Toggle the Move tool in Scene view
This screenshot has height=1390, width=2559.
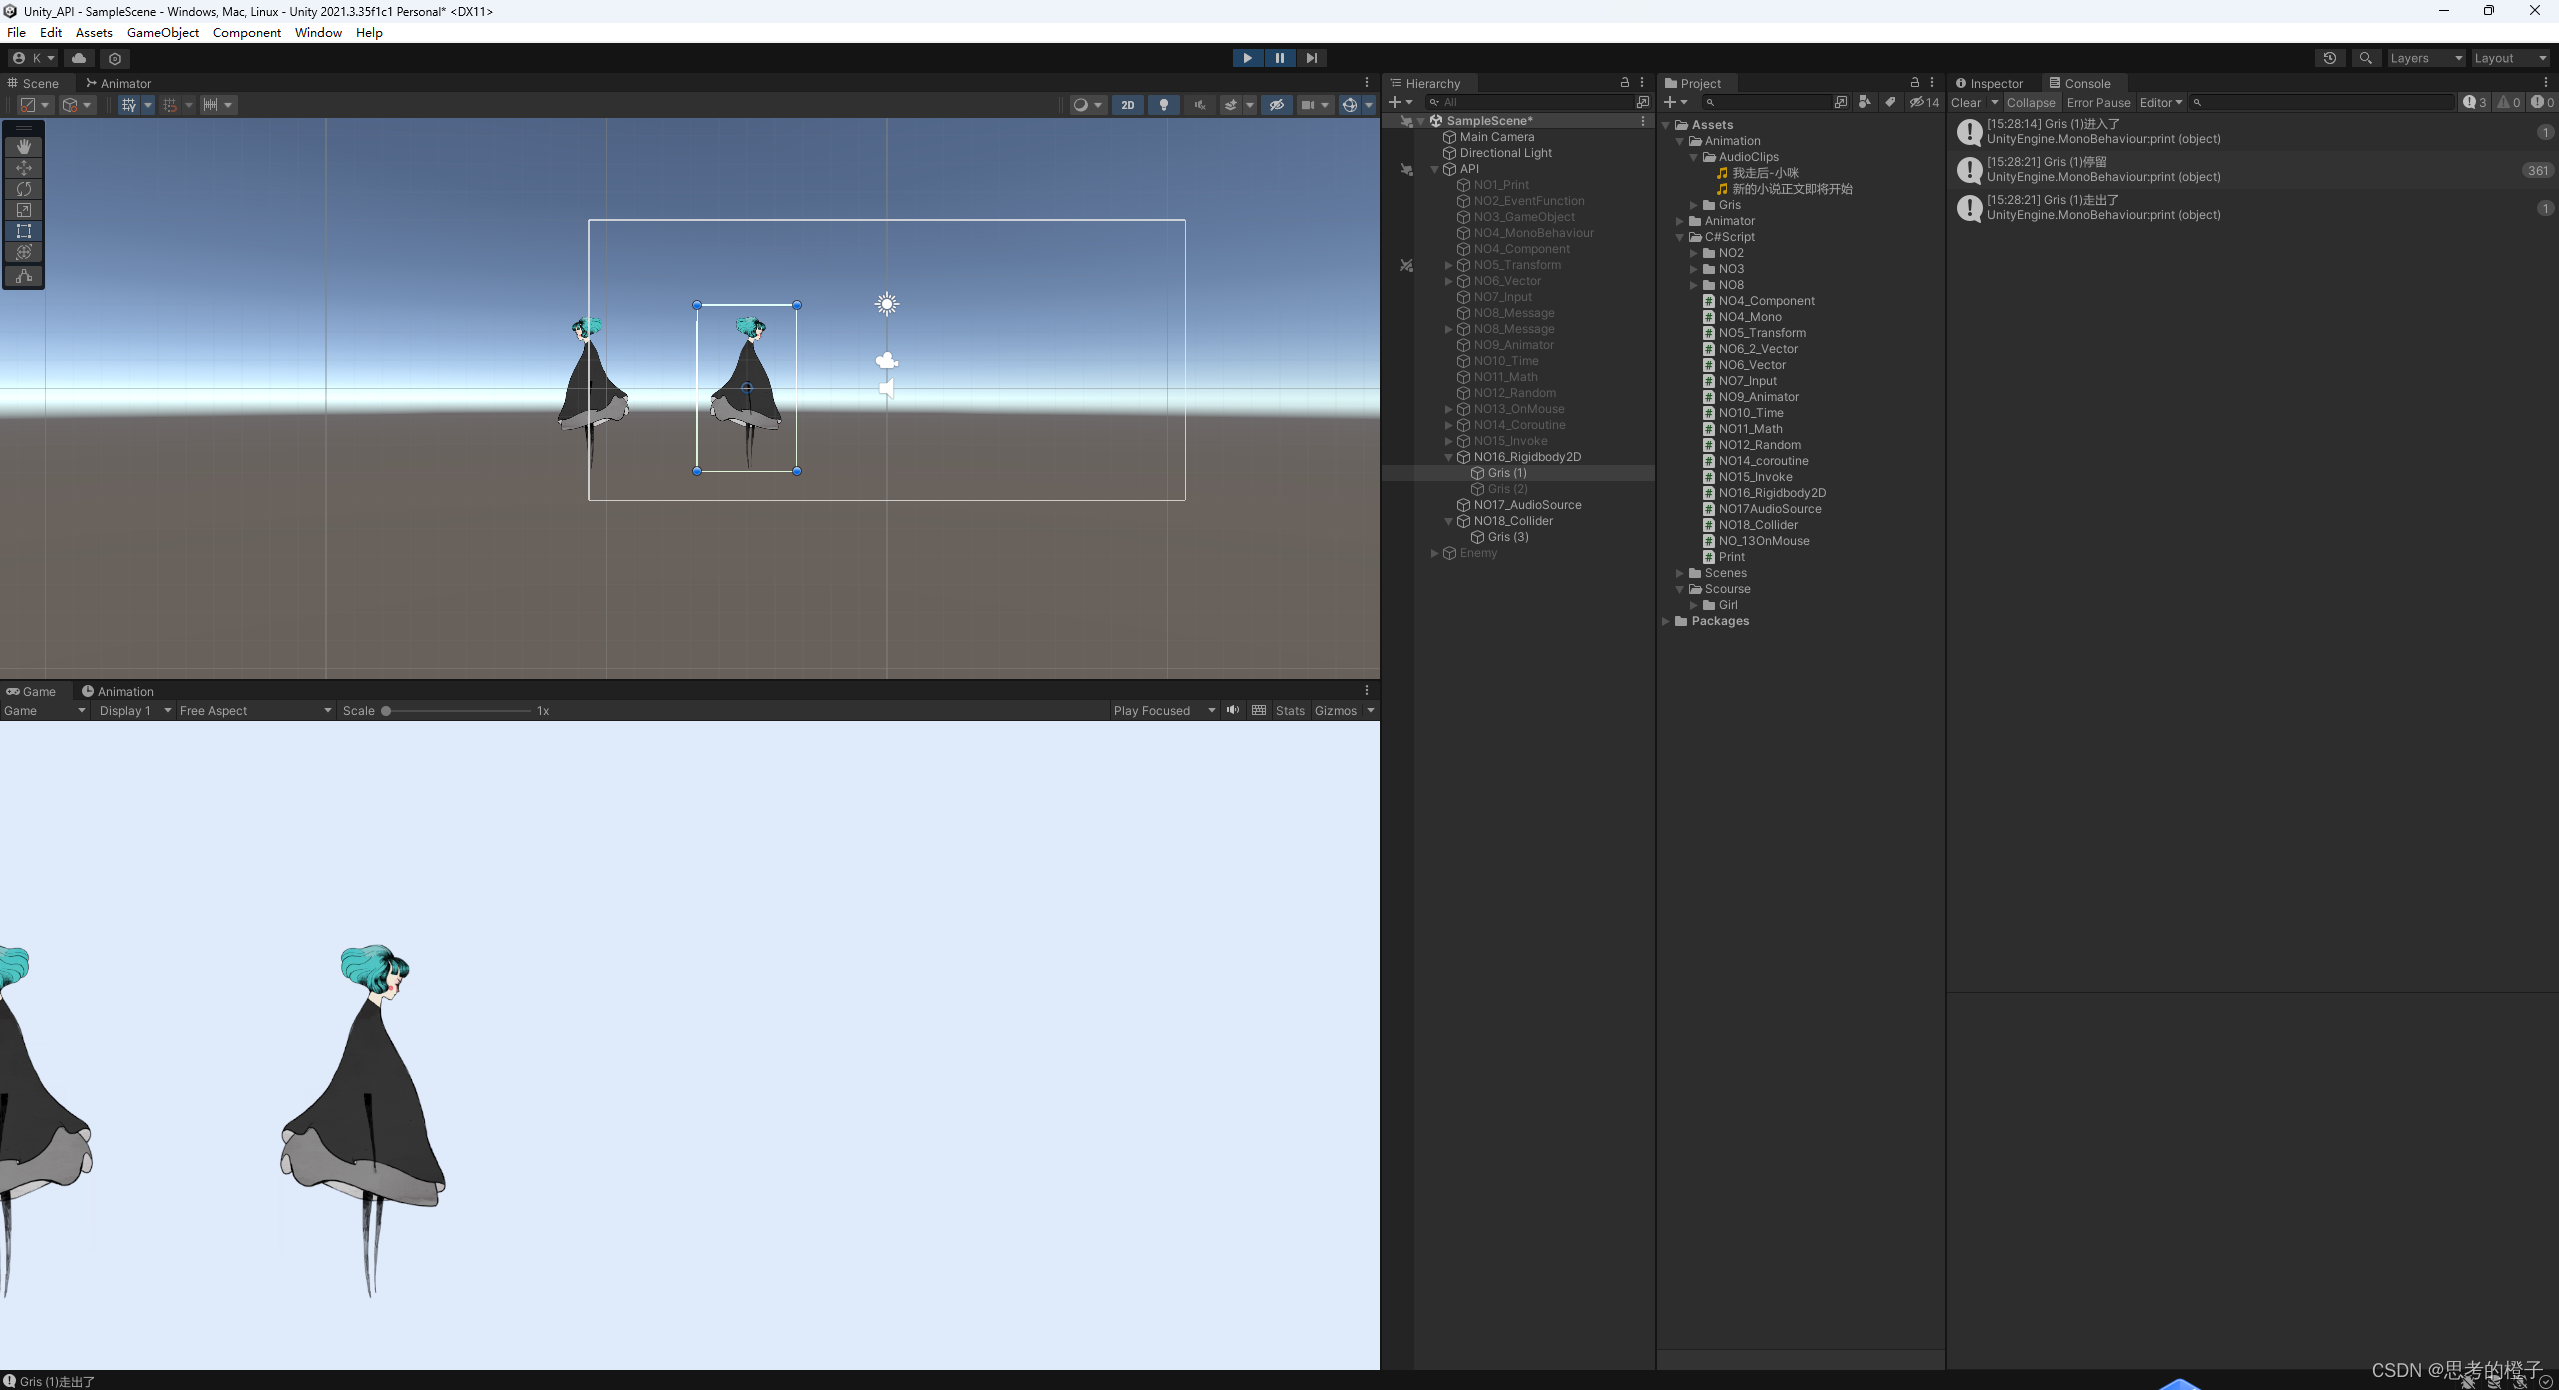tap(22, 166)
